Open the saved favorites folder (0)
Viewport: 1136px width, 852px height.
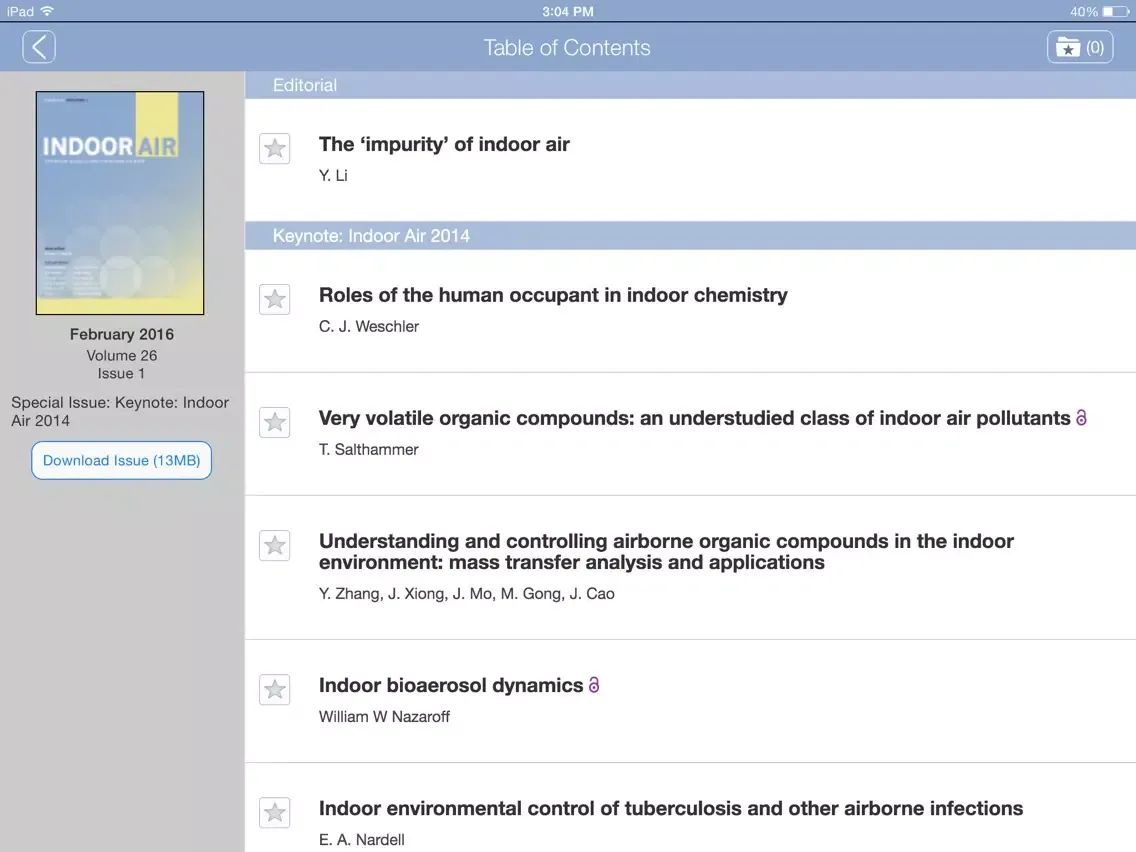click(1079, 47)
